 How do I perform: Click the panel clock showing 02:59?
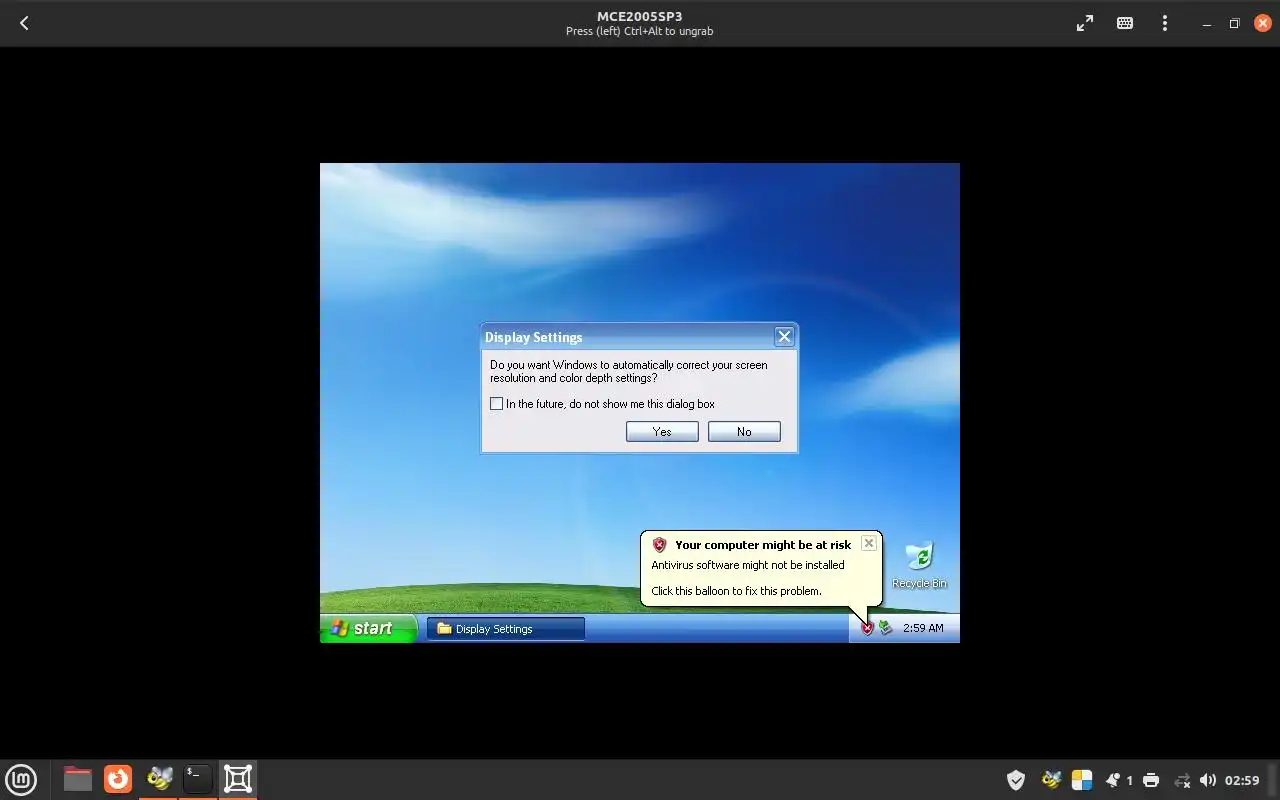click(x=1242, y=780)
